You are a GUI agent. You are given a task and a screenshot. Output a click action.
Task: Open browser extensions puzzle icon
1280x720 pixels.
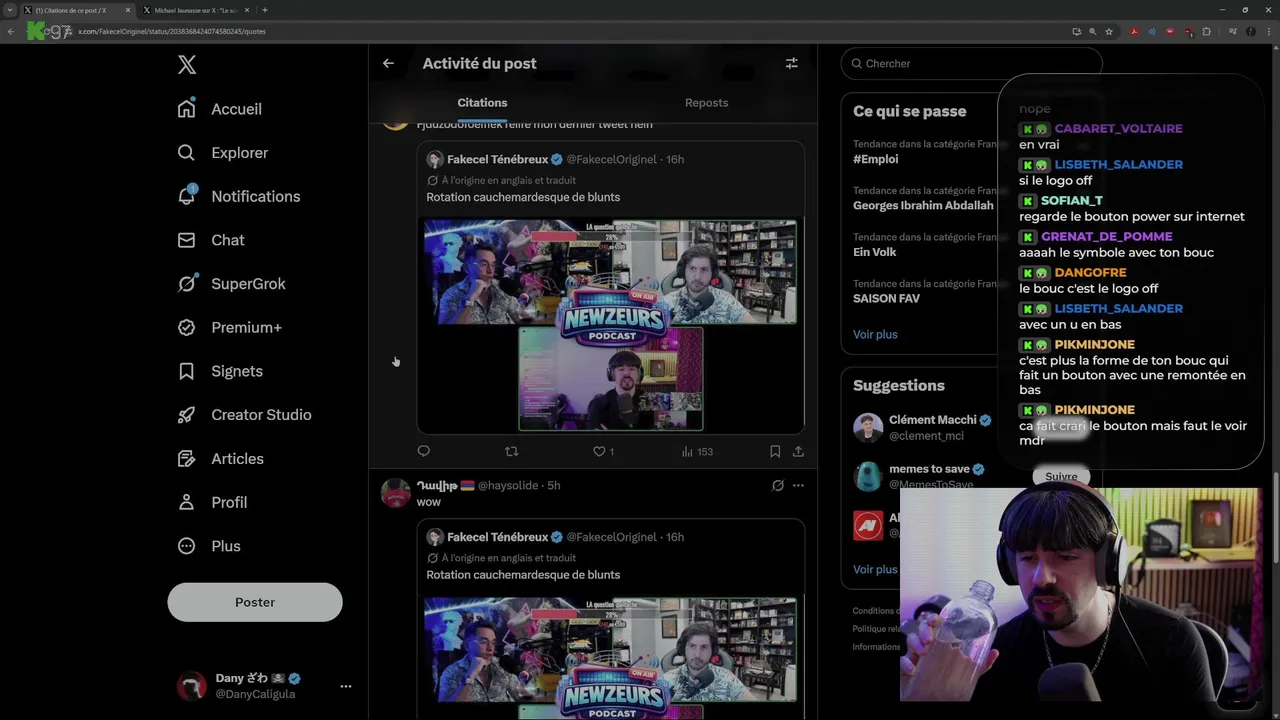pos(1206,31)
